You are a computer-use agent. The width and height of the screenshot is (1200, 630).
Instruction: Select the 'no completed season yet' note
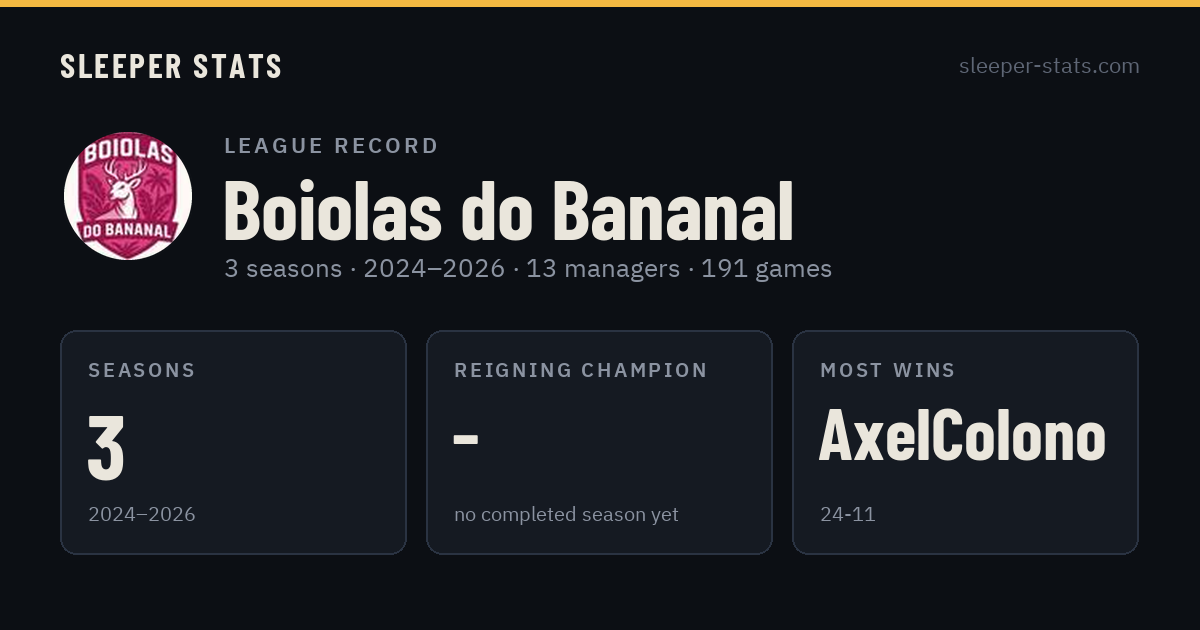[x=566, y=515]
